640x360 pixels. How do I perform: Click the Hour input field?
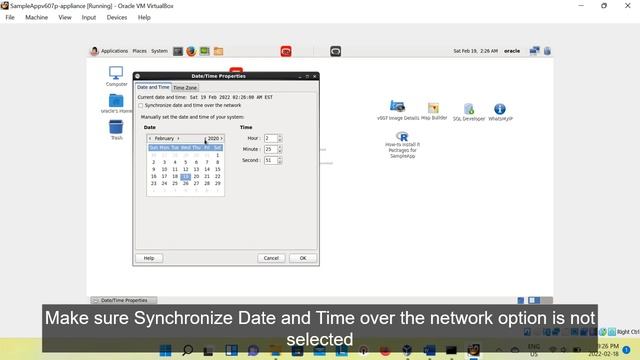(271, 138)
